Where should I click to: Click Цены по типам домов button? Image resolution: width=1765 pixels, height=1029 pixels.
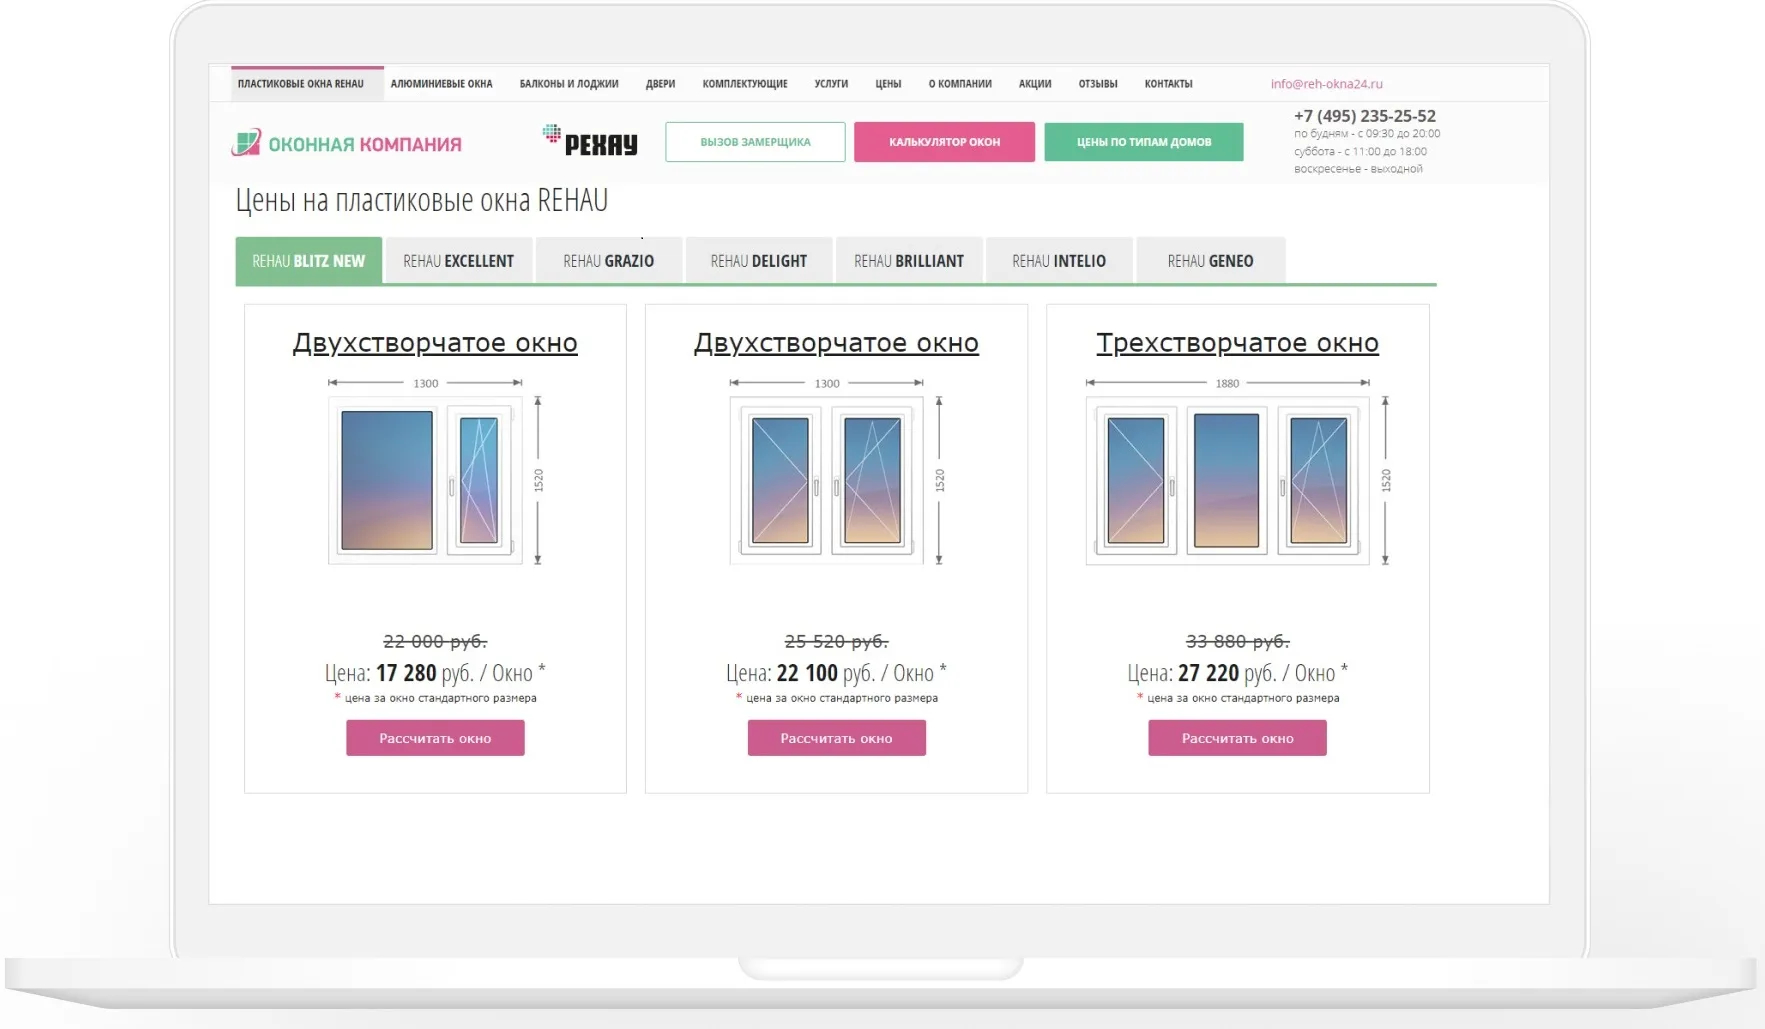point(1143,142)
